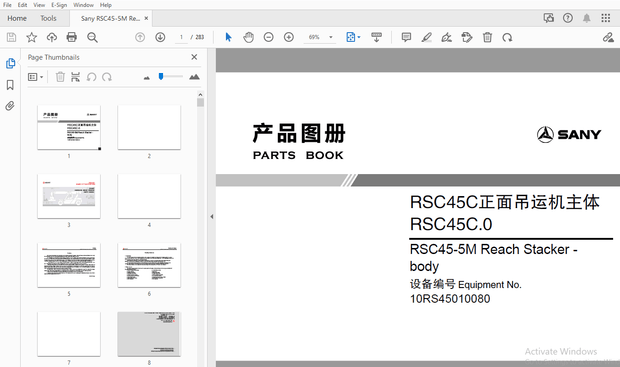The height and width of the screenshot is (367, 620).
Task: Open the Bookmarks sidebar panel
Action: 10,85
